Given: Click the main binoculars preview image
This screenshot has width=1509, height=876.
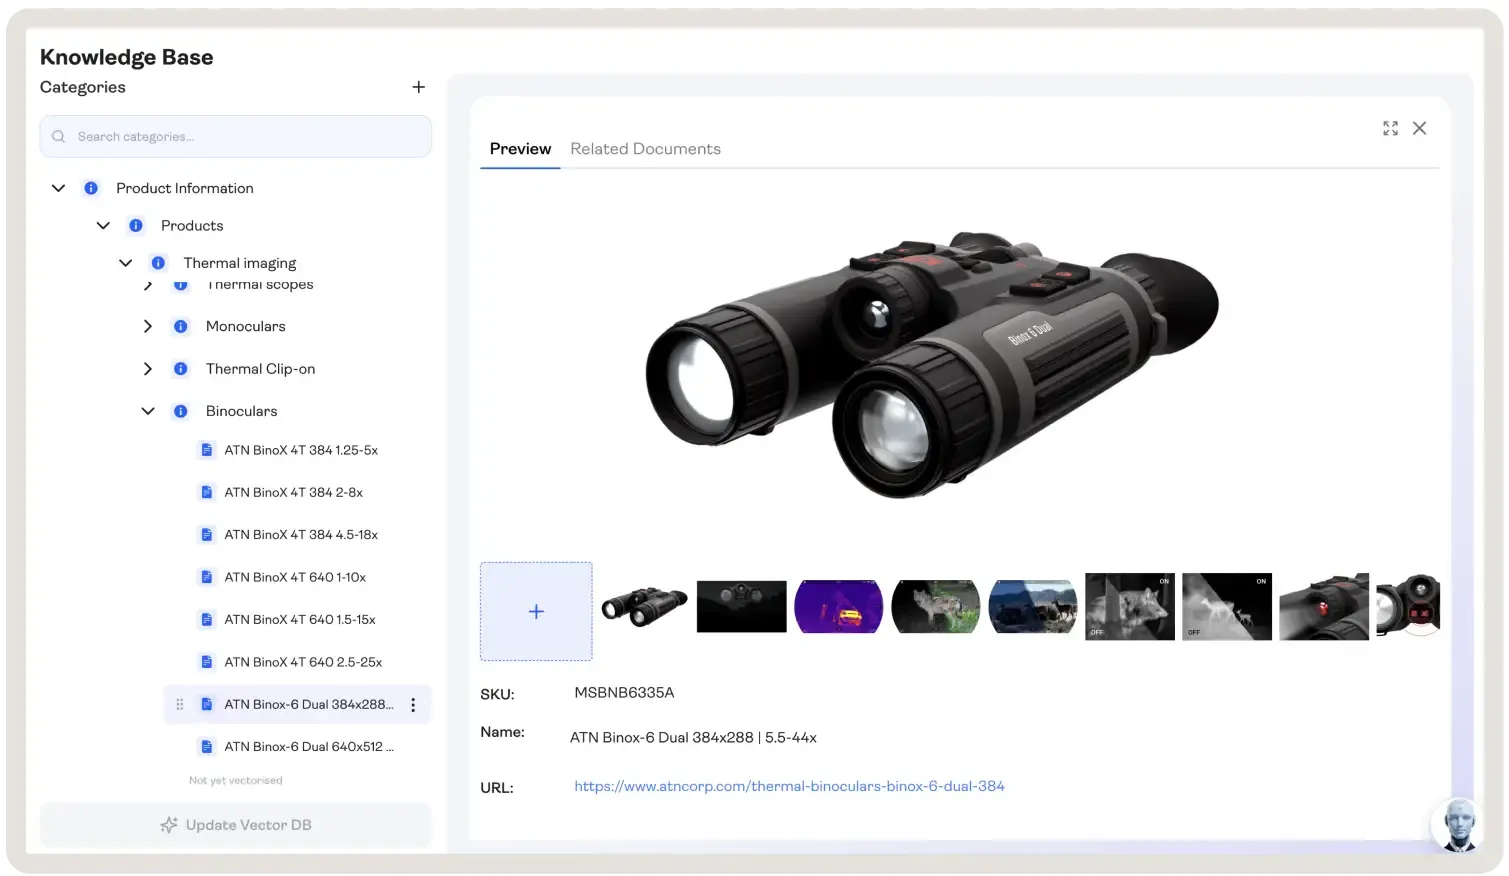Looking at the screenshot, I should (x=932, y=365).
